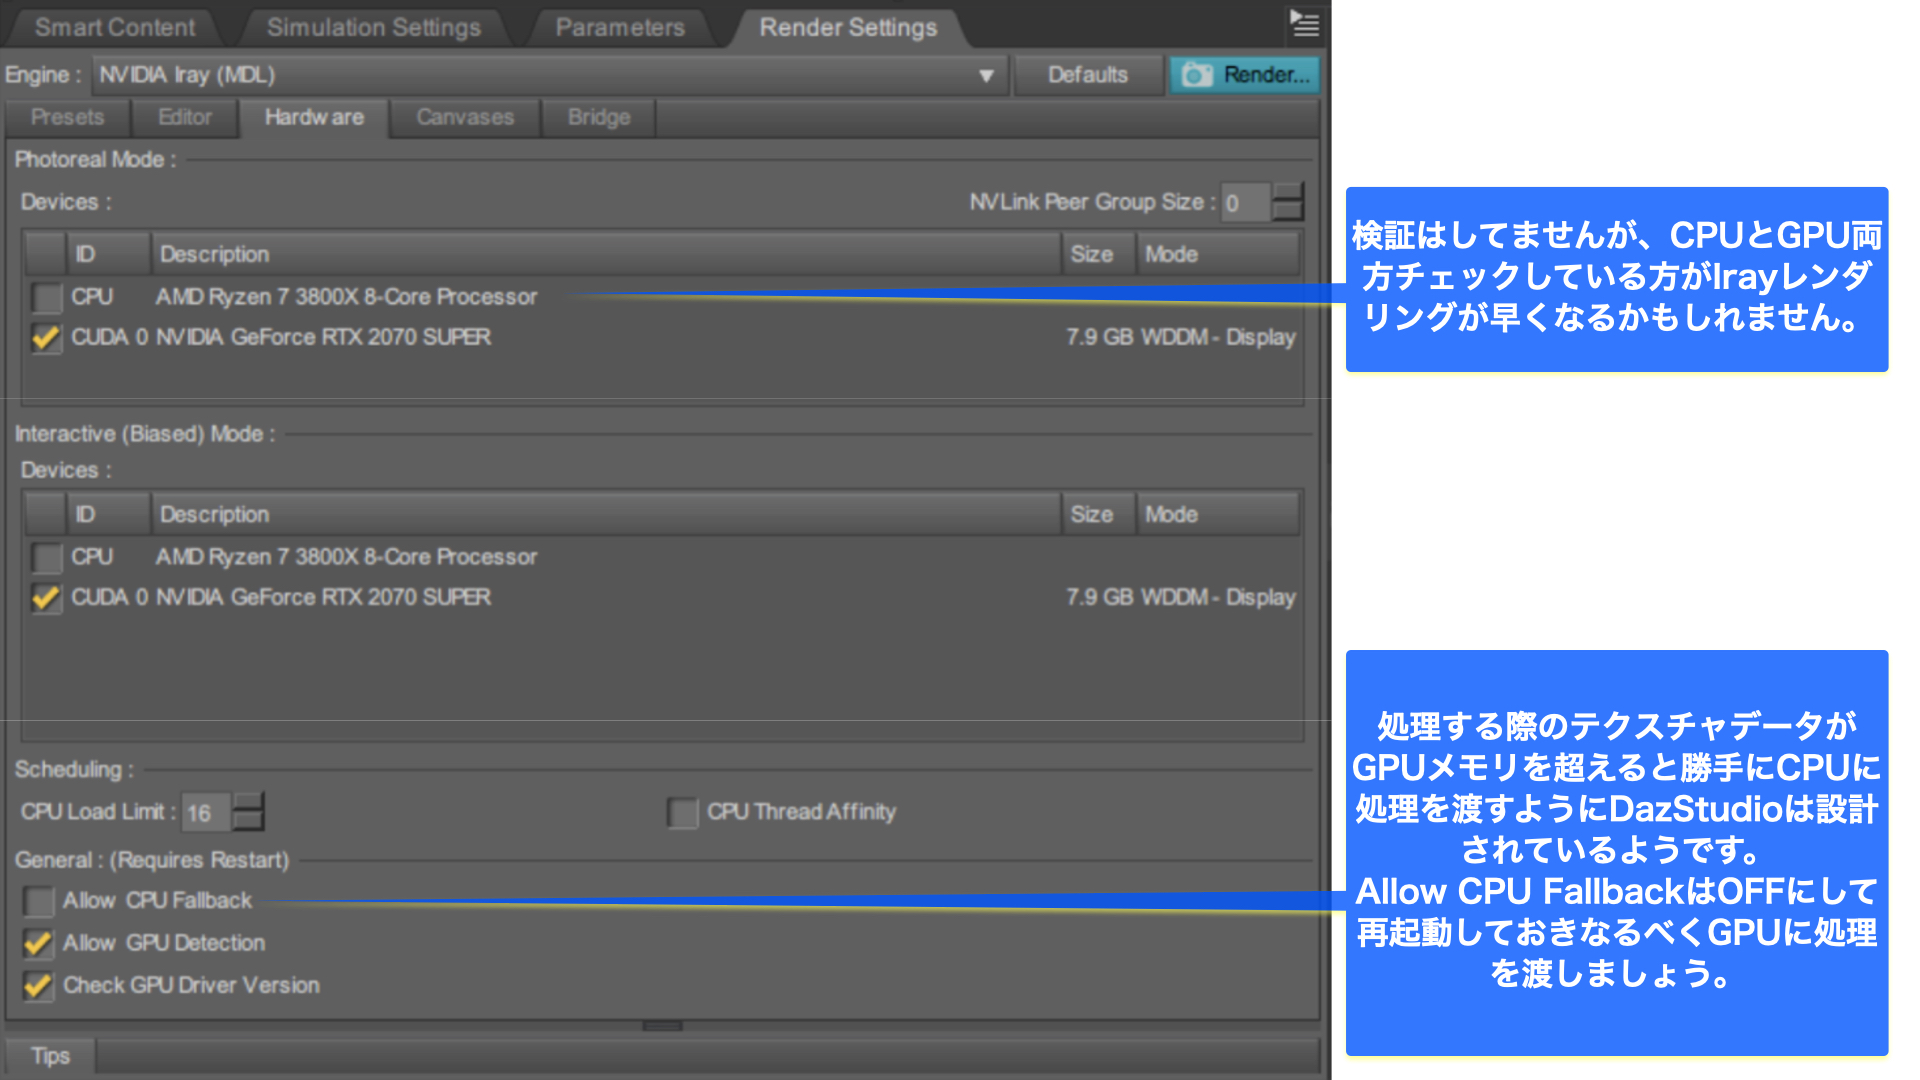Open the Engine NVIDIA Iray dropdown

pos(550,75)
